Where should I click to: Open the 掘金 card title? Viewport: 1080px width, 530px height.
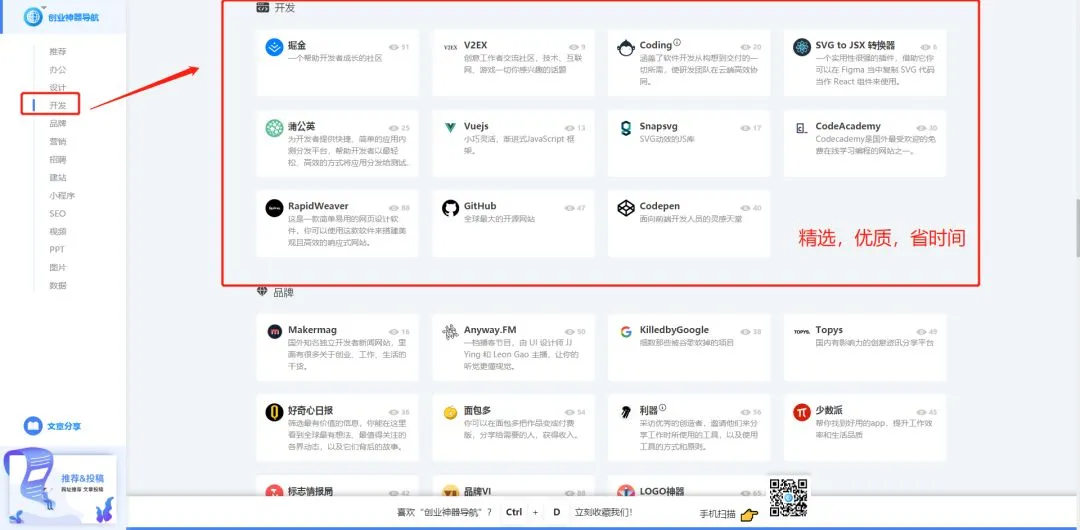point(297,45)
